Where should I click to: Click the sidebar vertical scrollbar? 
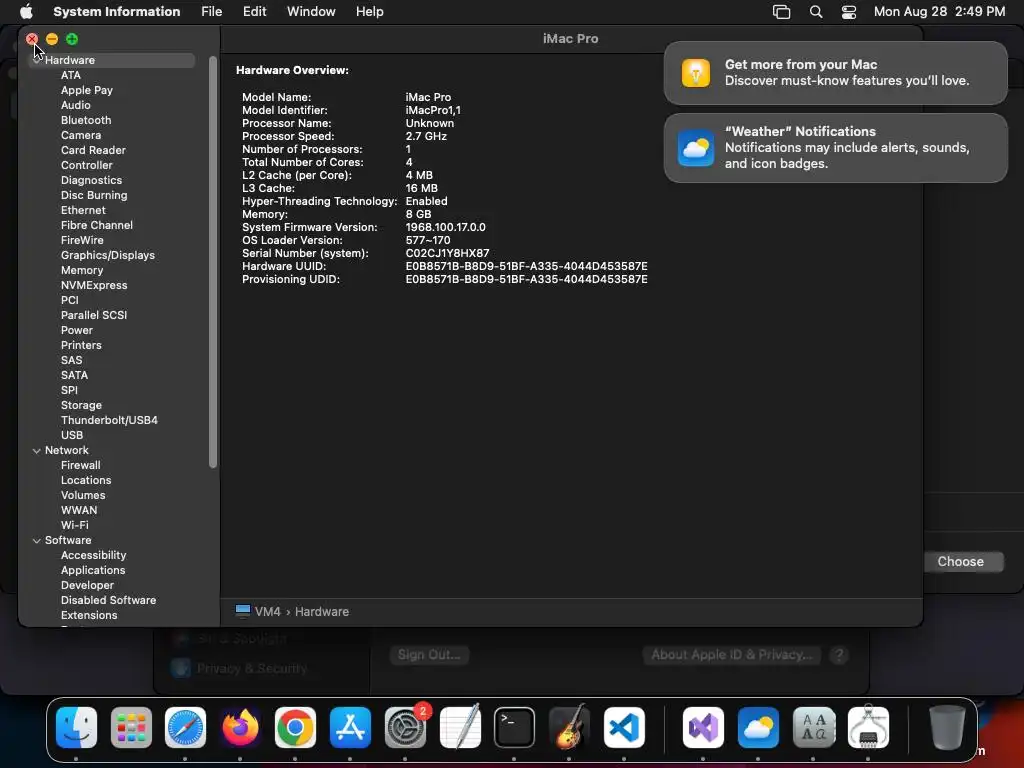(212, 262)
